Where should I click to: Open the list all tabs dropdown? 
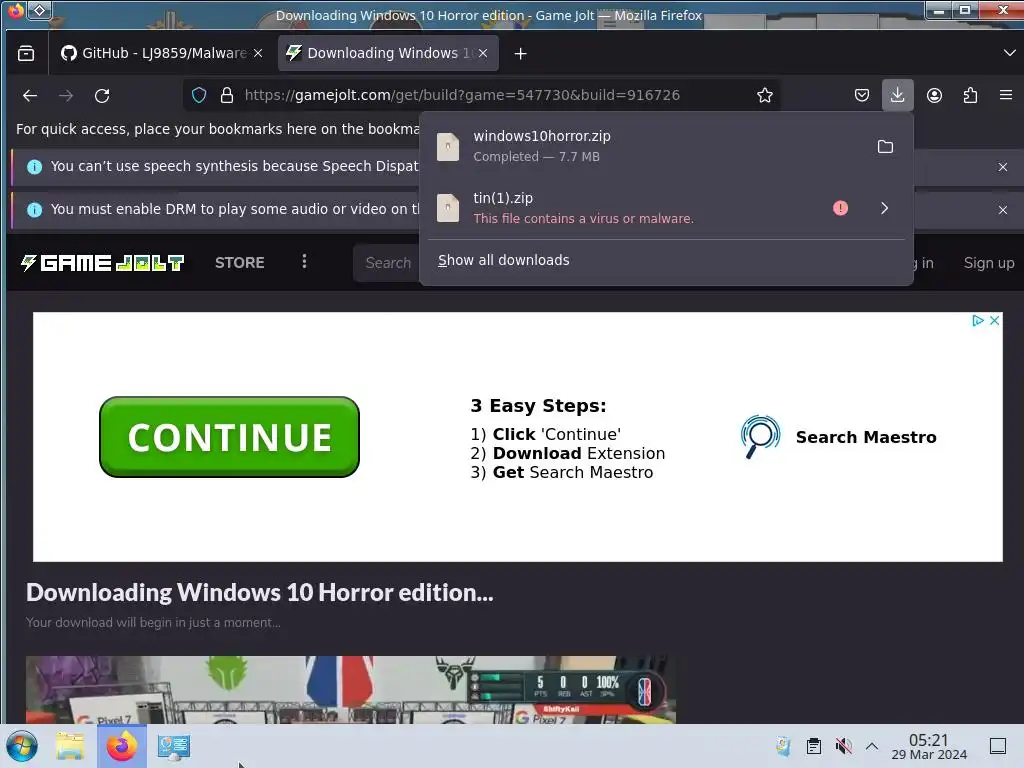[x=1009, y=53]
